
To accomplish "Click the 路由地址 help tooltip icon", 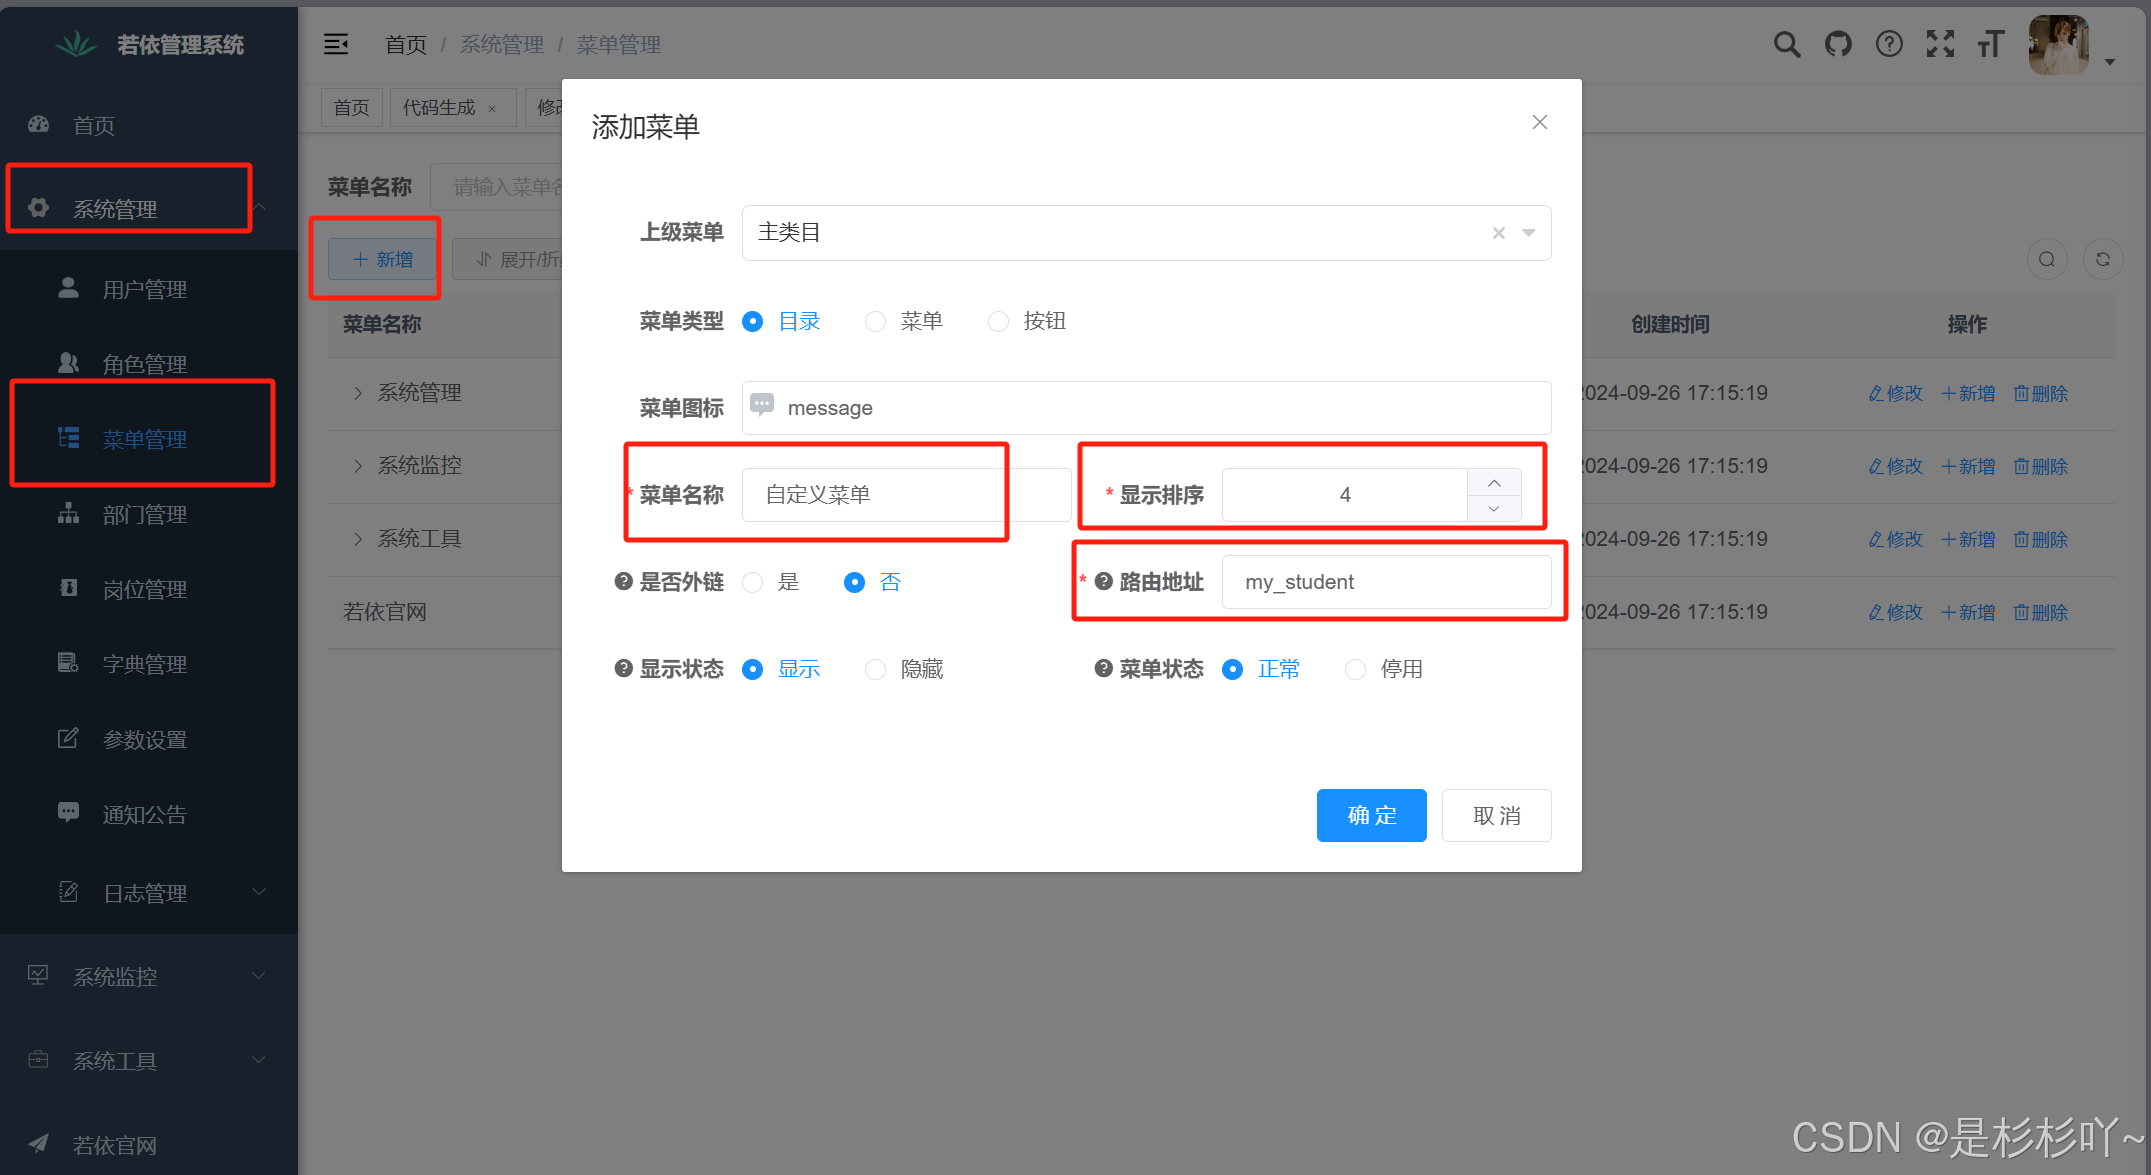I will point(1104,581).
